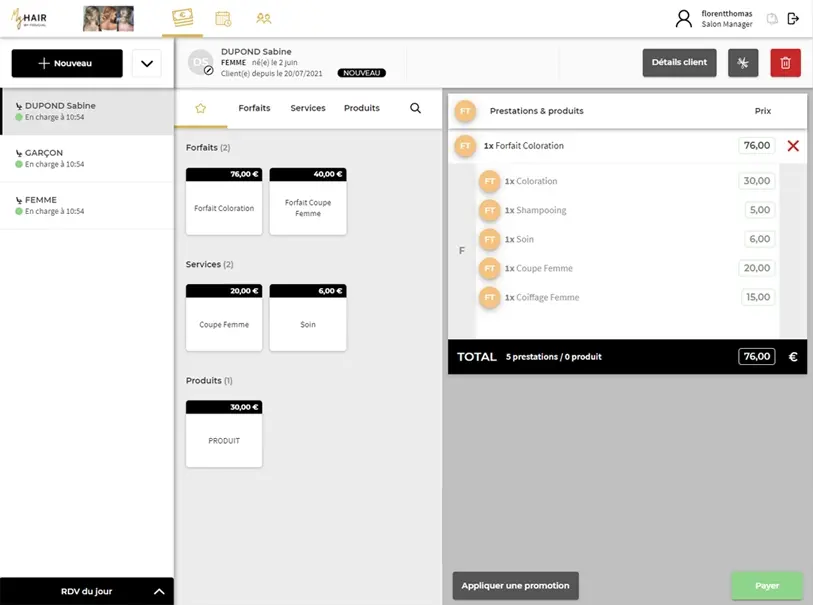Open Détails client
Viewport: 813px width, 605px height.
tap(679, 62)
